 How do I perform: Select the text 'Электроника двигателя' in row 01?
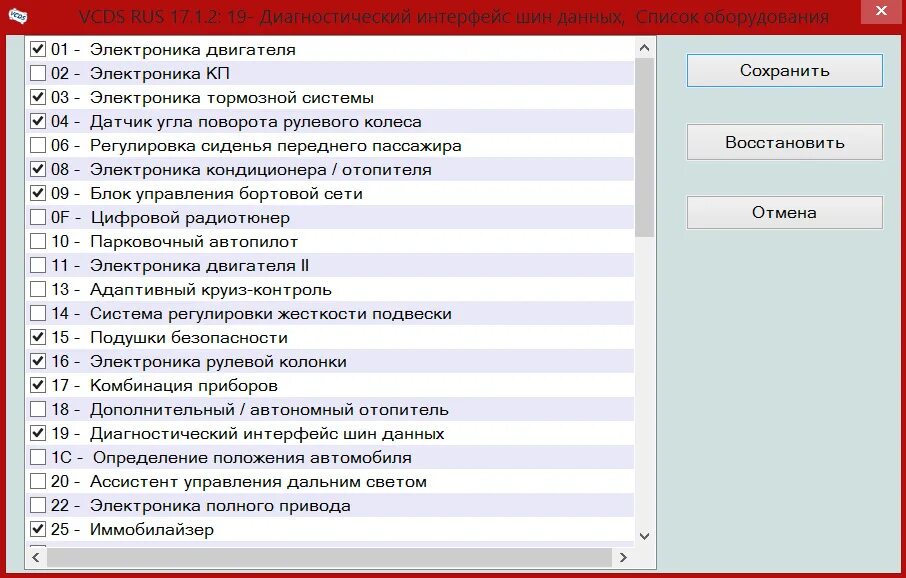tap(192, 50)
